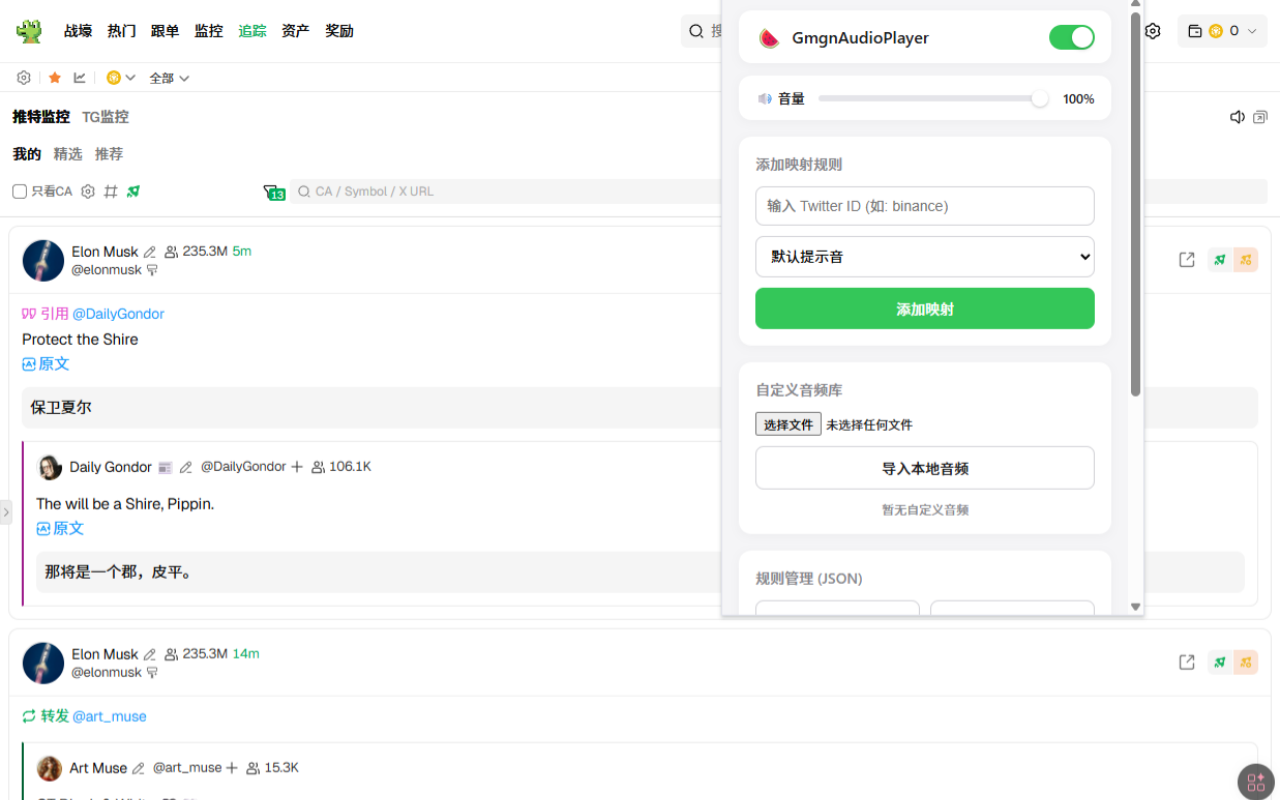The height and width of the screenshot is (800, 1280).
Task: Click the green 添加映射 button
Action: [925, 308]
